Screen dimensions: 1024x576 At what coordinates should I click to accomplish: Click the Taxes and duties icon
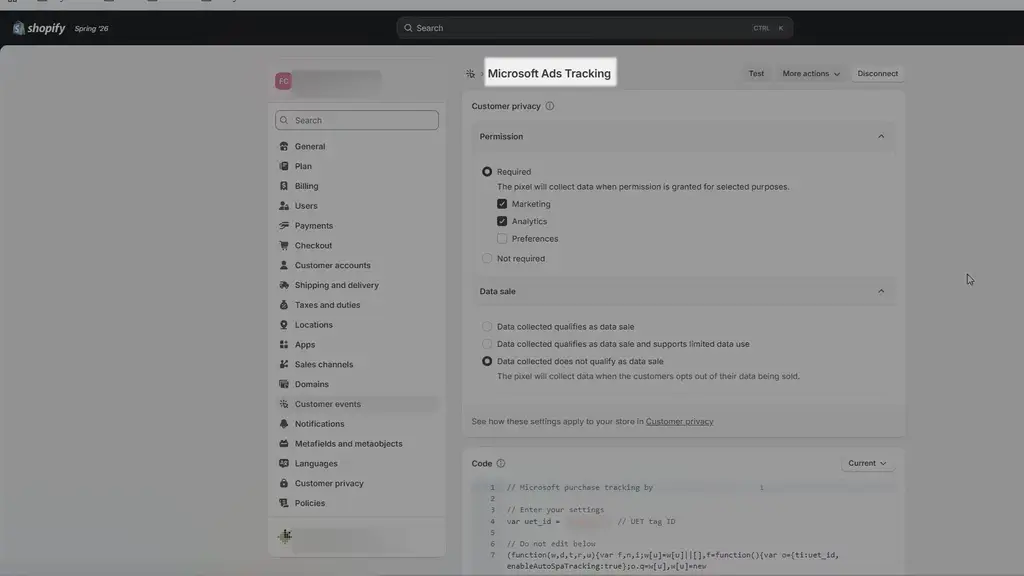(x=283, y=305)
